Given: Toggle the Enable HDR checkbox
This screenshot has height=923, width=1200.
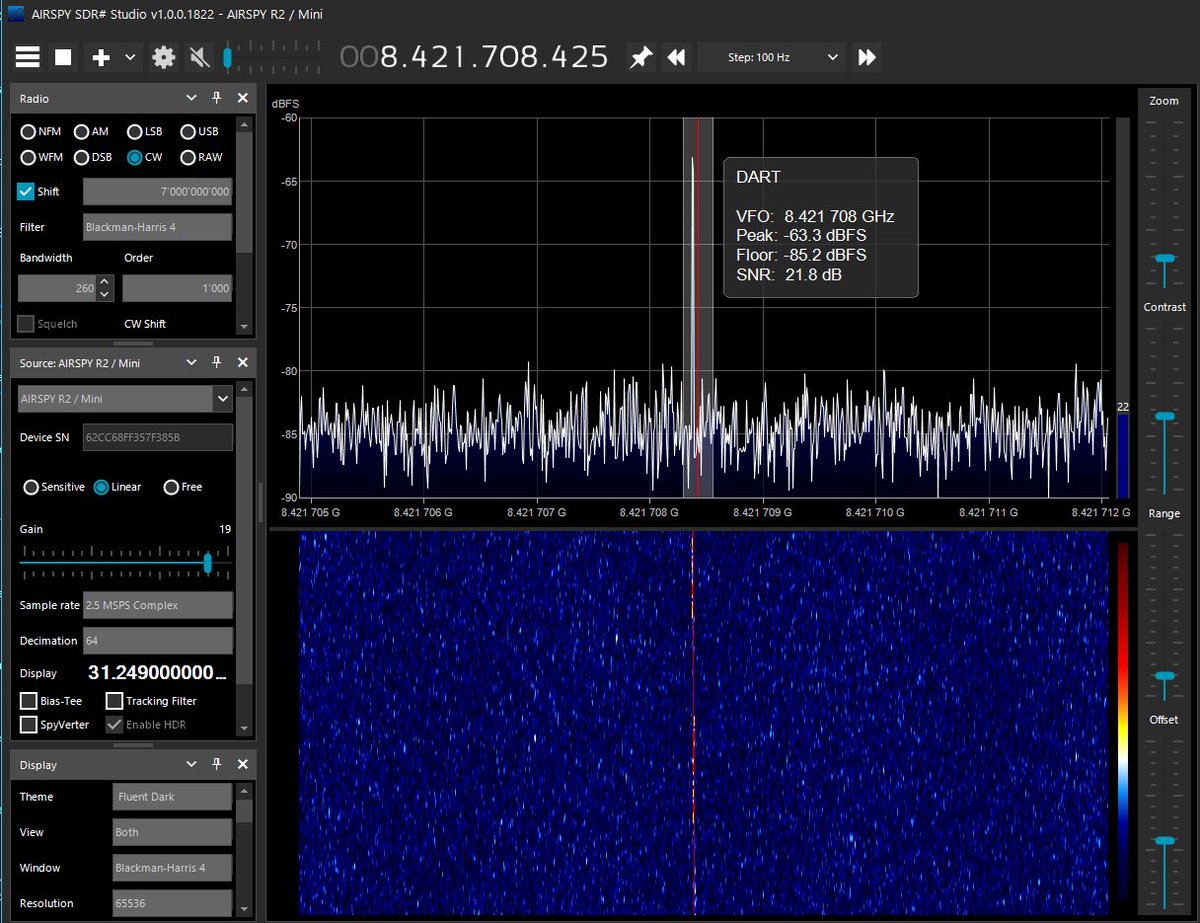Looking at the screenshot, I should [x=114, y=724].
